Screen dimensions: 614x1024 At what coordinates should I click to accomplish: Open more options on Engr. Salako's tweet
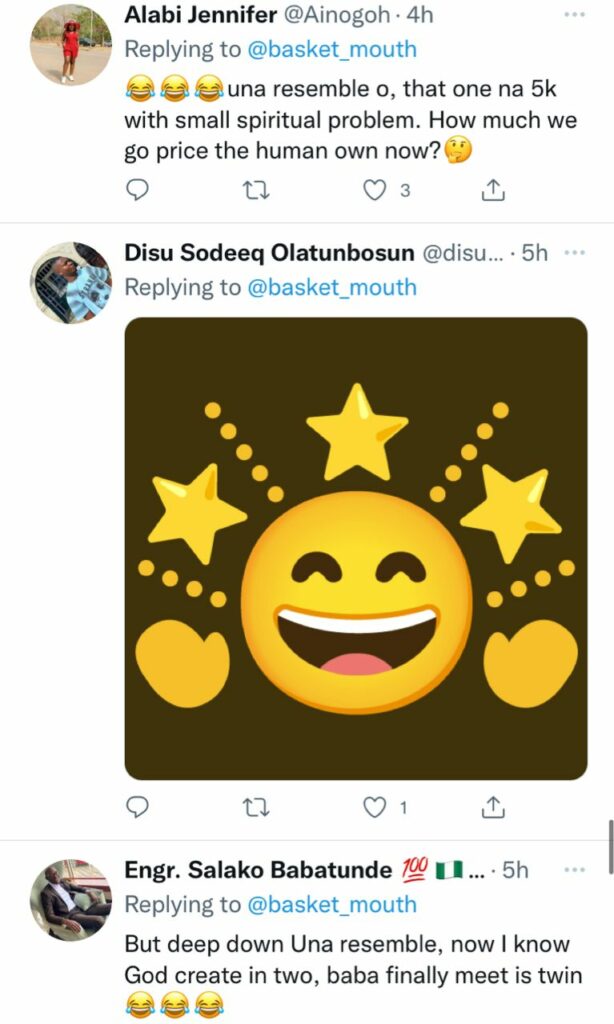[574, 869]
